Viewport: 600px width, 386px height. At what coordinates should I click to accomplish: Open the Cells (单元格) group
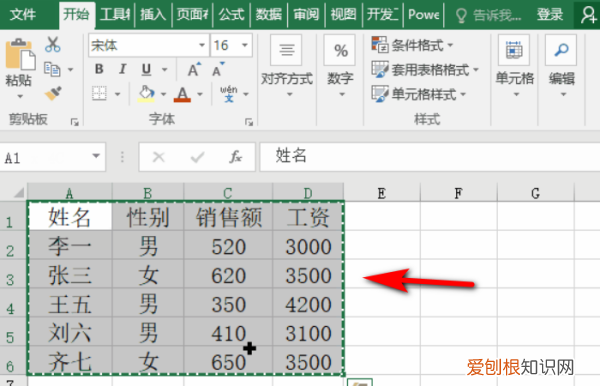[x=514, y=66]
